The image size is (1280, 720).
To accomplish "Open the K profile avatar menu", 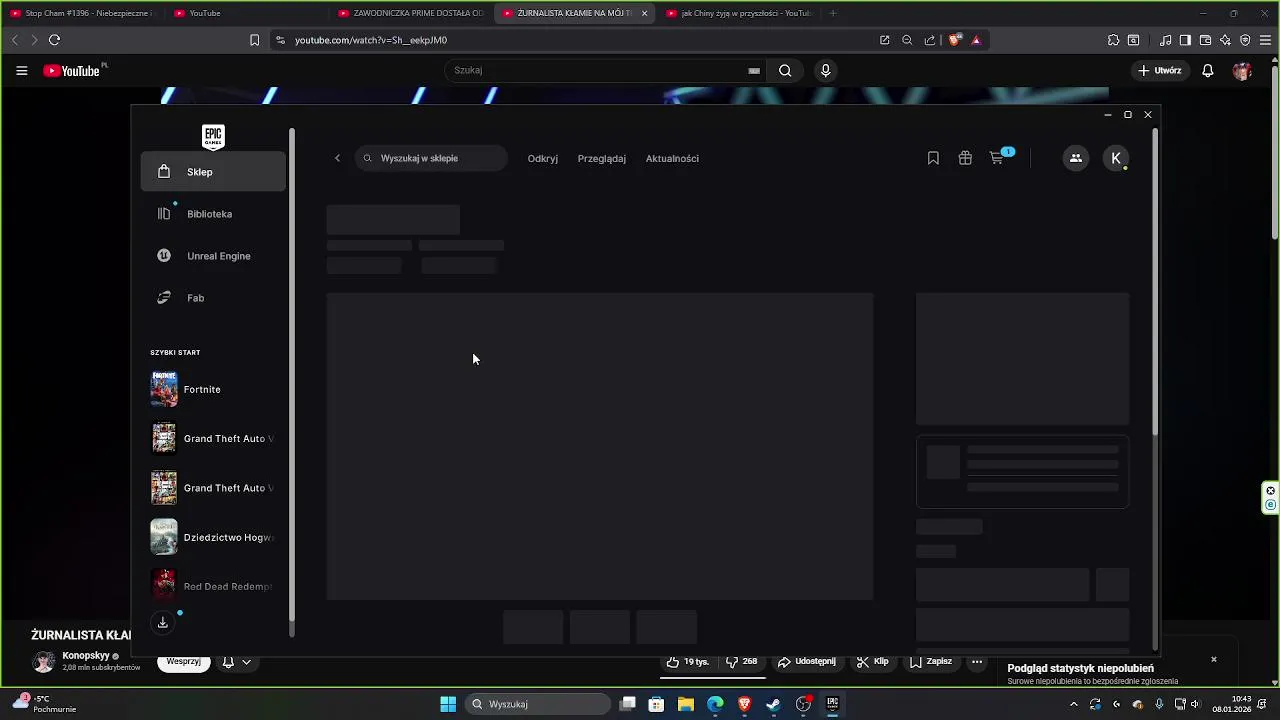I will (x=1116, y=158).
